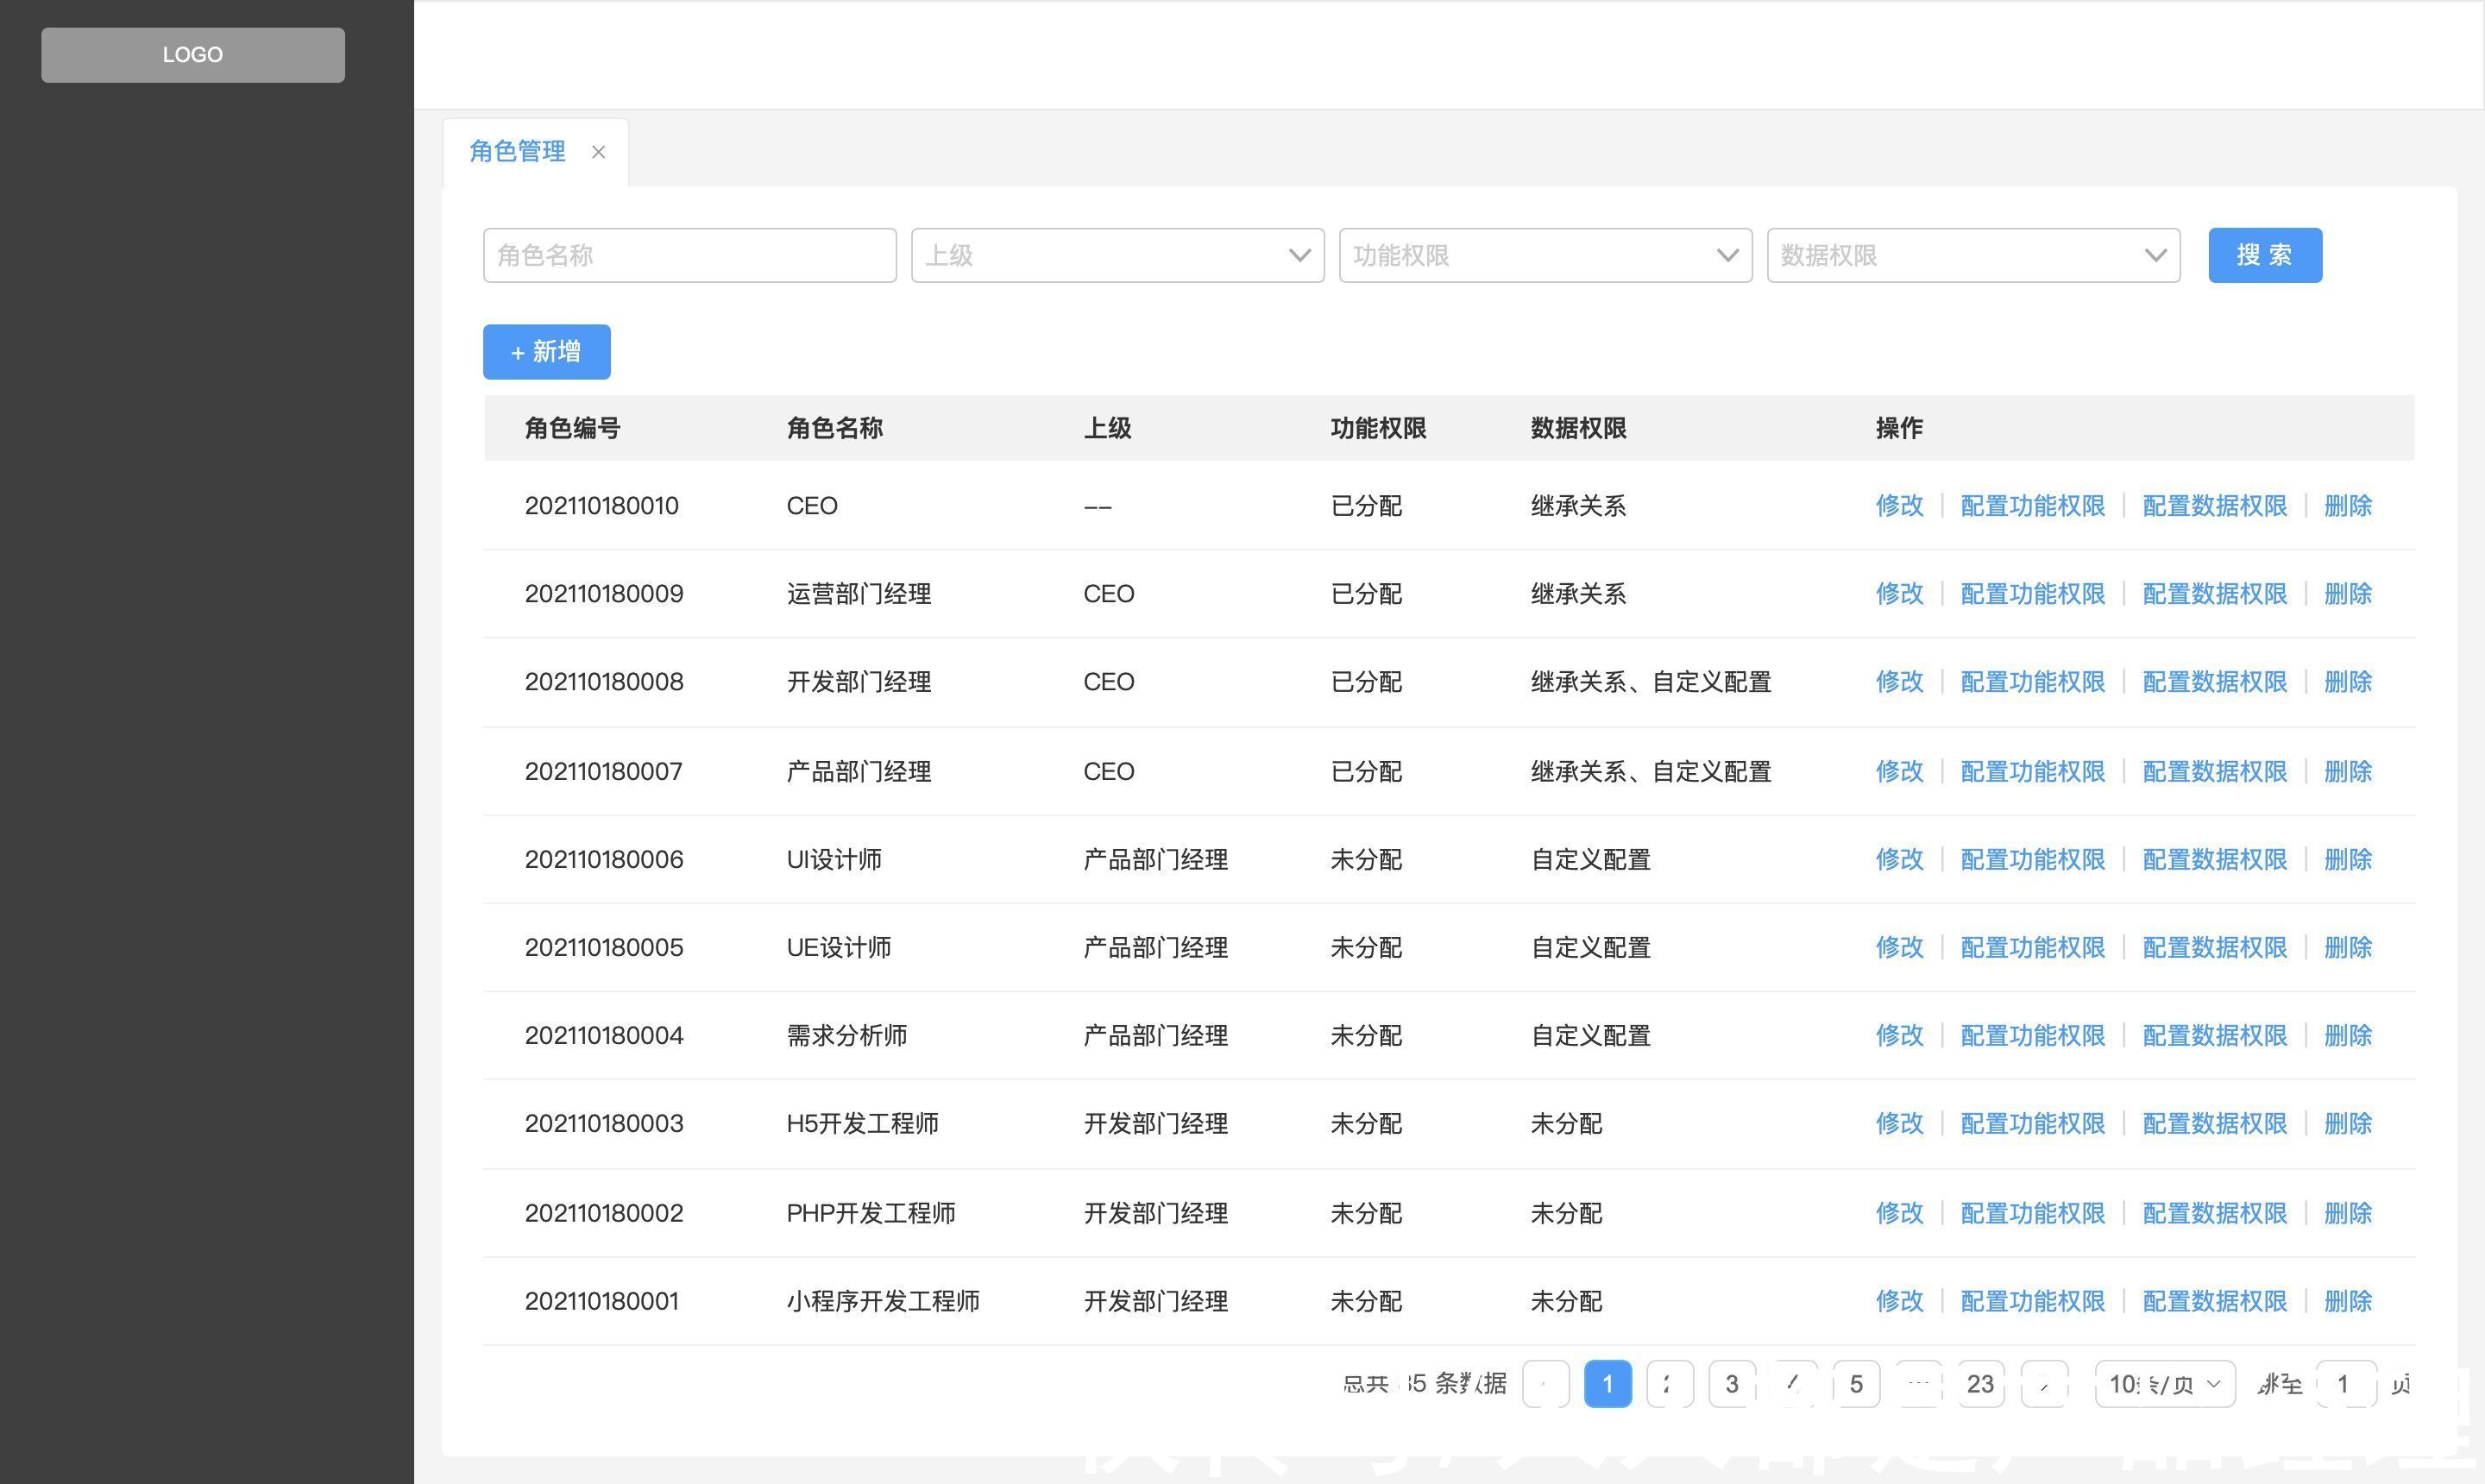Select rows per page count dropdown
2485x1484 pixels.
point(2163,1385)
